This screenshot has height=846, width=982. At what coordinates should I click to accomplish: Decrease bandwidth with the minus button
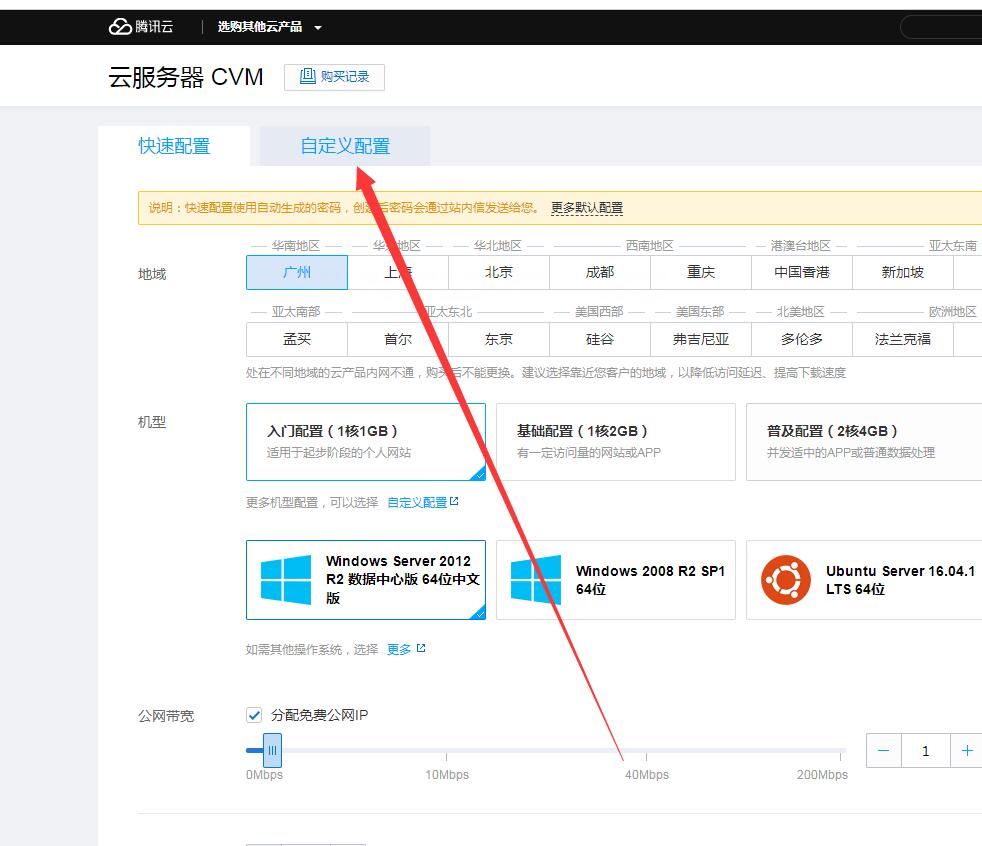click(884, 751)
